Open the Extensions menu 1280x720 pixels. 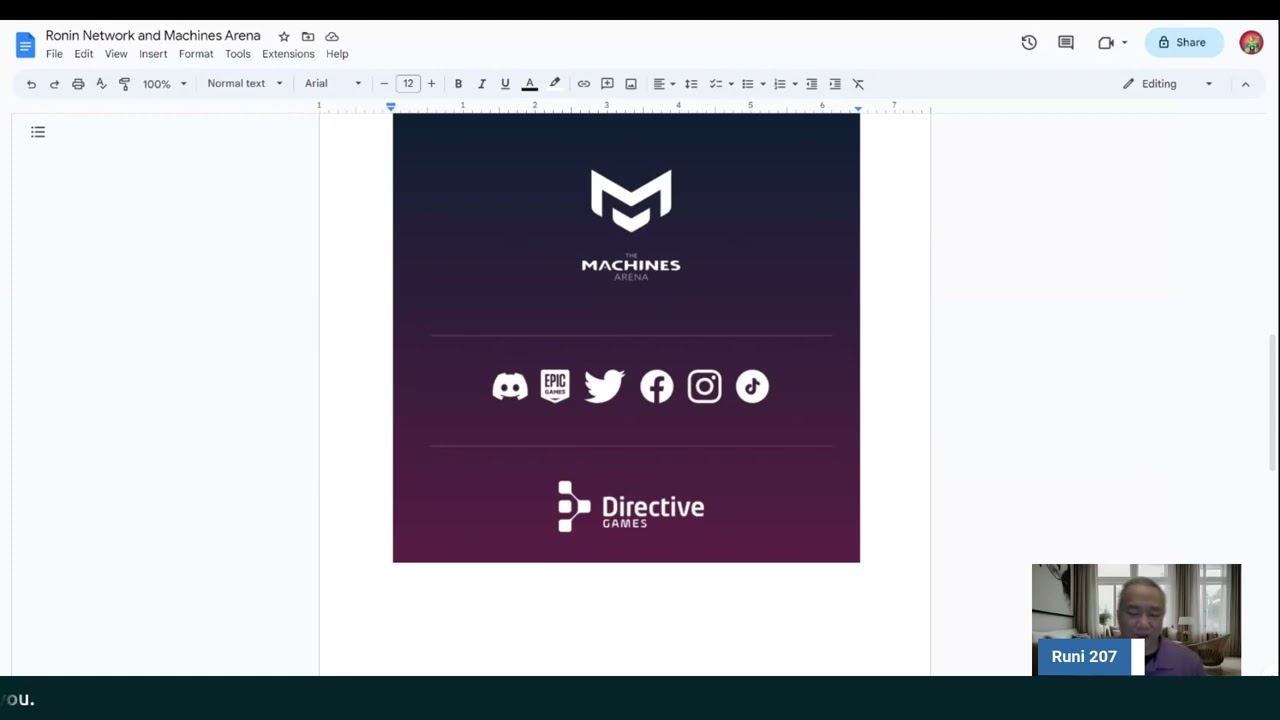tap(288, 54)
